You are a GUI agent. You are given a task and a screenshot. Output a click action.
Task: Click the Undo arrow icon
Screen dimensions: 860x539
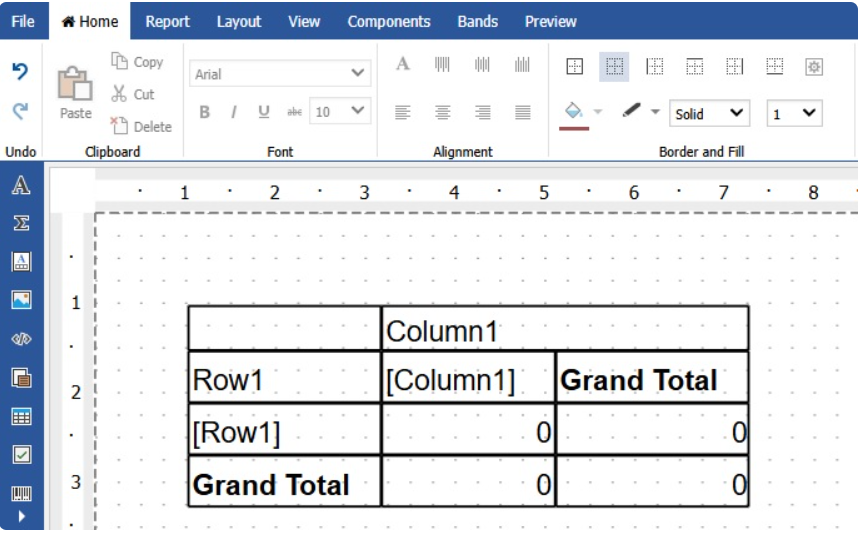pos(20,71)
